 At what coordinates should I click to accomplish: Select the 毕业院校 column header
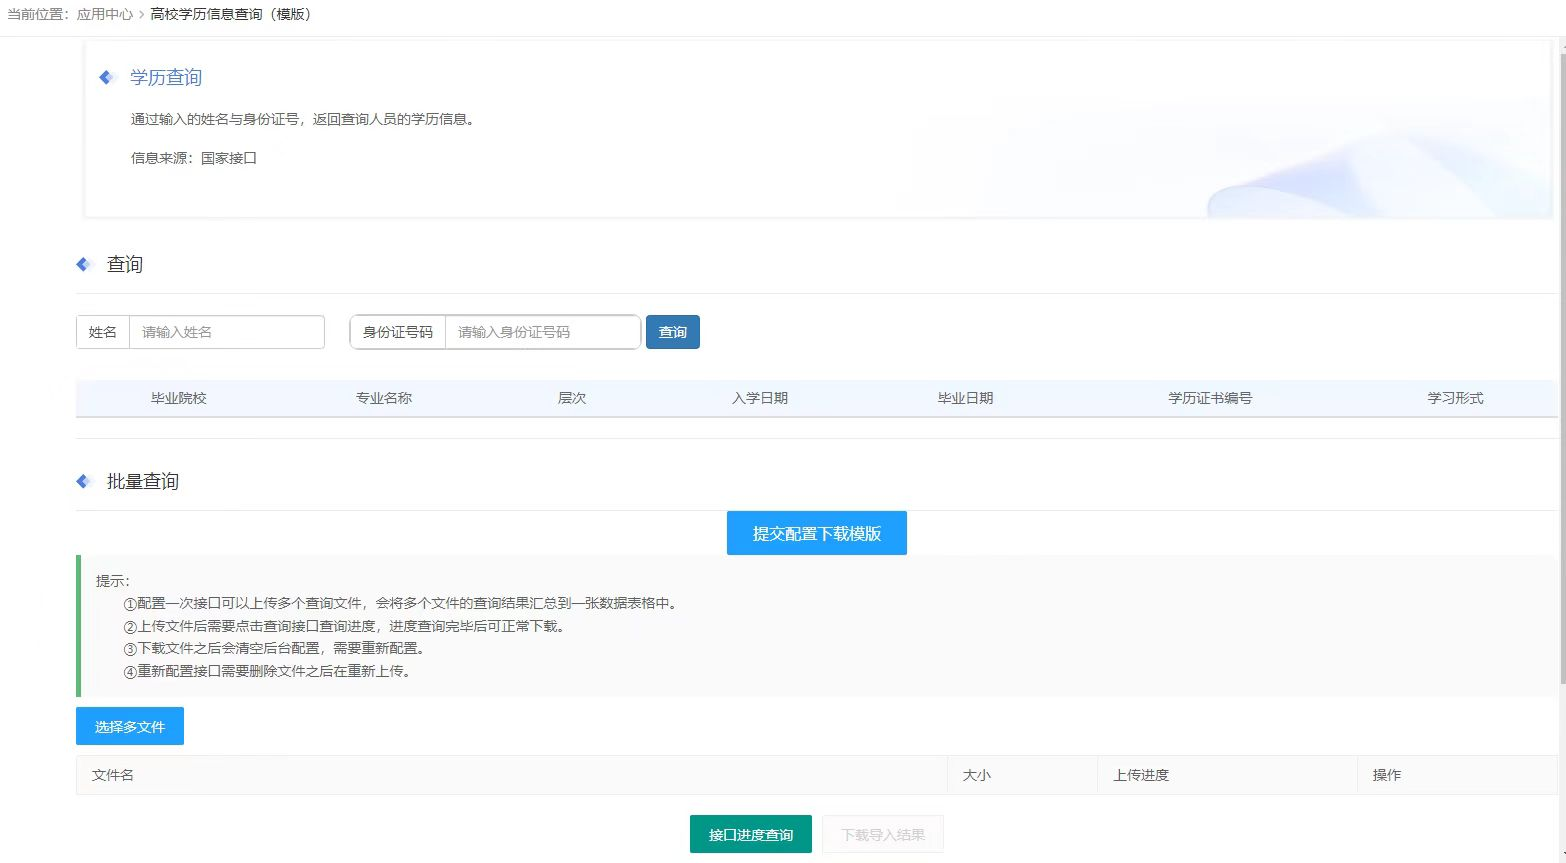tap(178, 398)
